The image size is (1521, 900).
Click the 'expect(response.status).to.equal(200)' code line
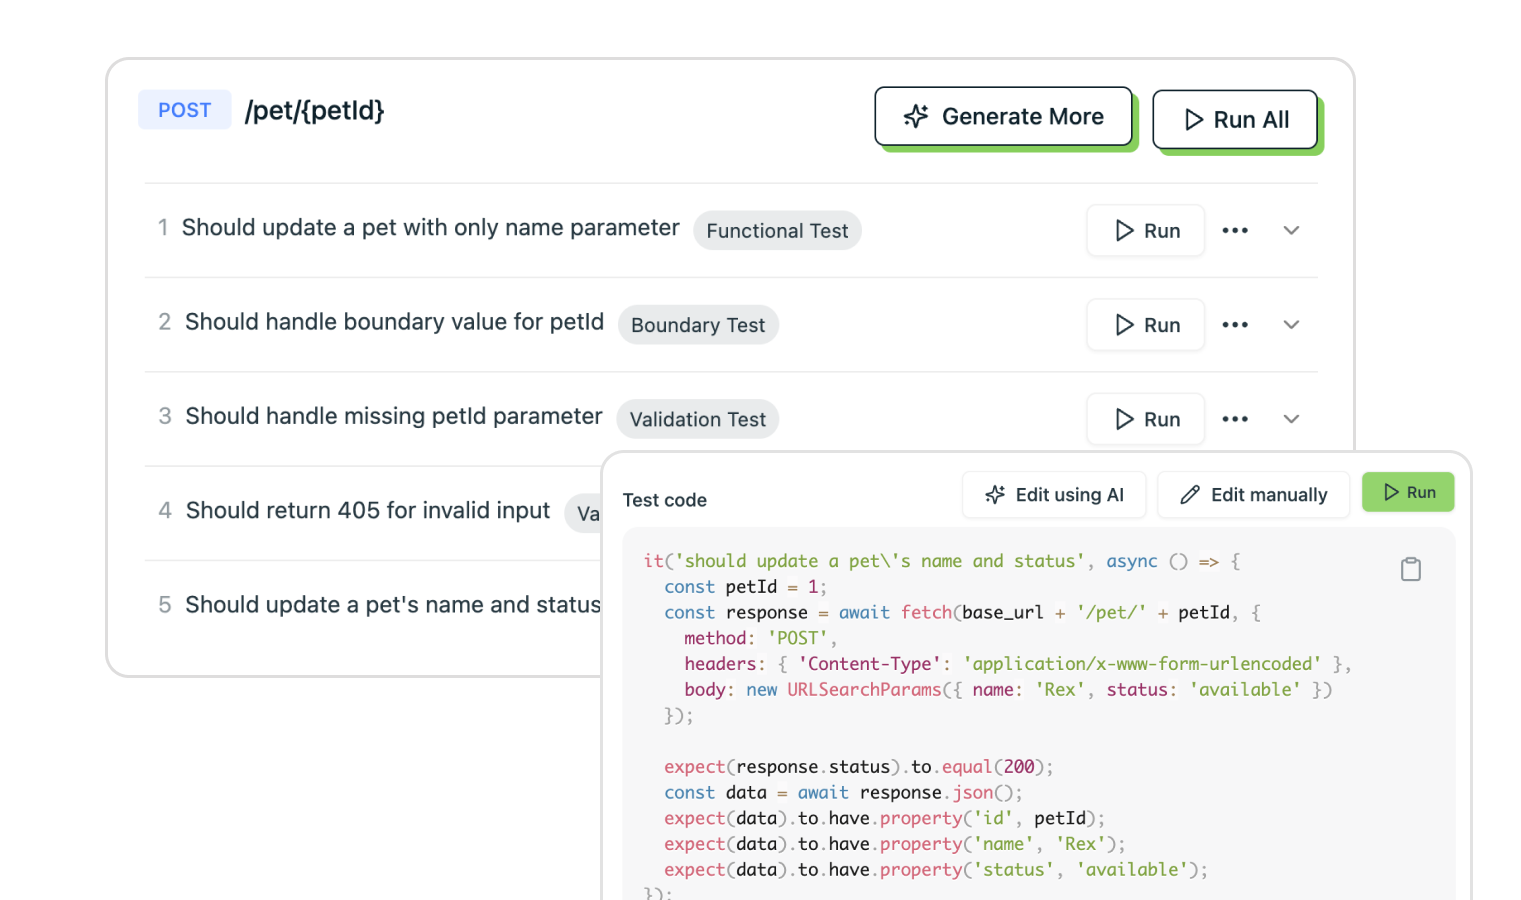[x=858, y=767]
